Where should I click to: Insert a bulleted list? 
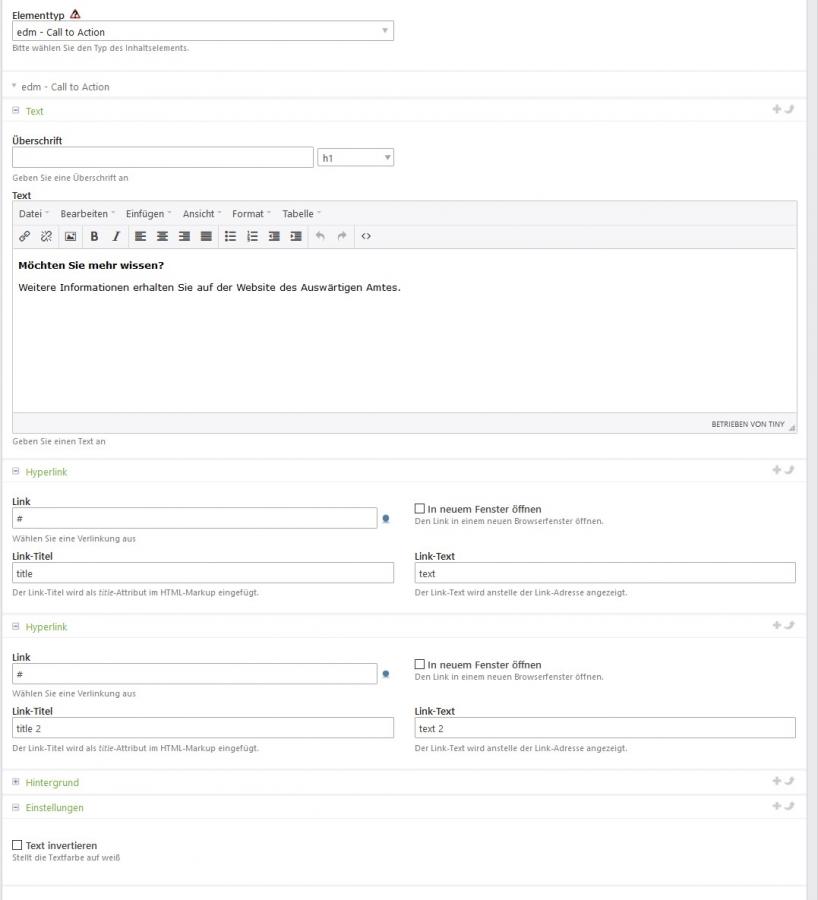pos(230,237)
